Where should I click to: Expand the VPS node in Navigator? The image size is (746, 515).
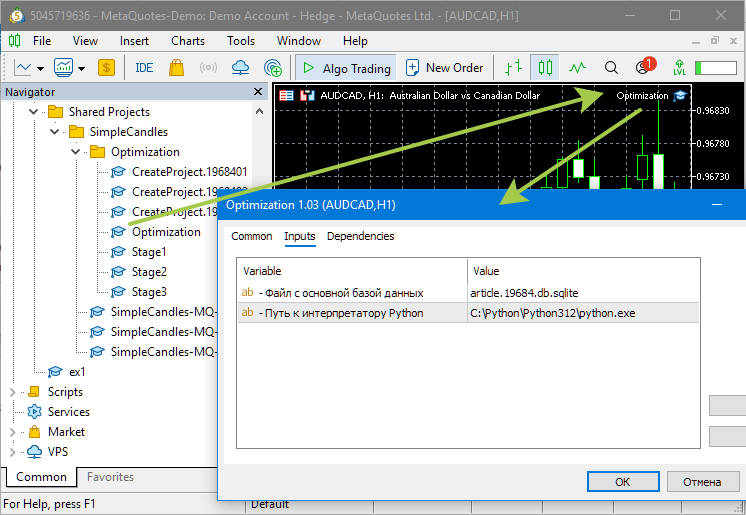click(13, 452)
